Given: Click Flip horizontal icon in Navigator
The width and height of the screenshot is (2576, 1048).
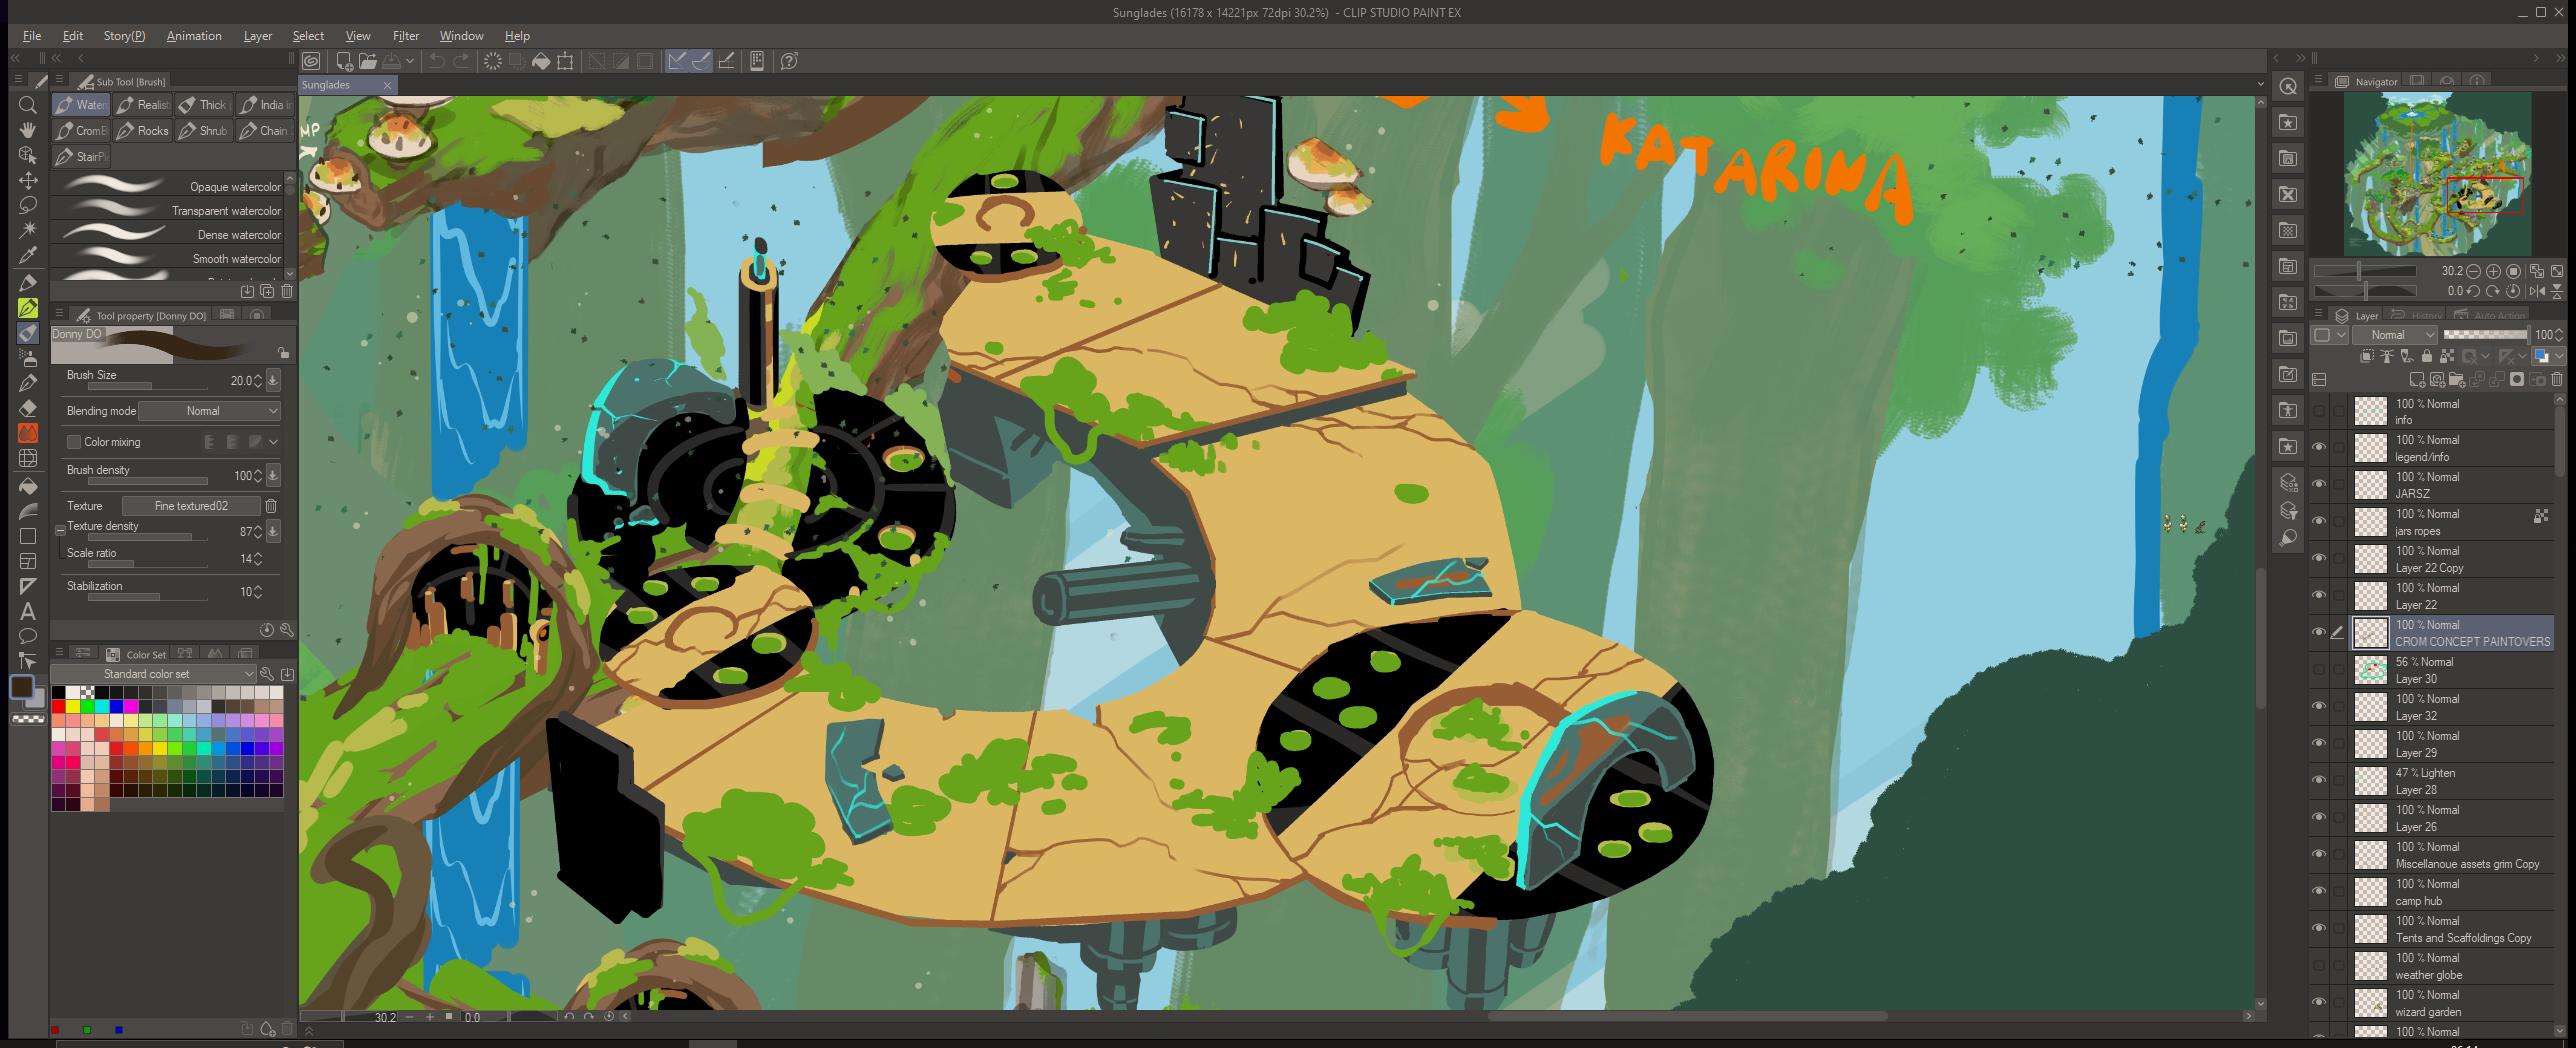Looking at the screenshot, I should coord(2537,291).
